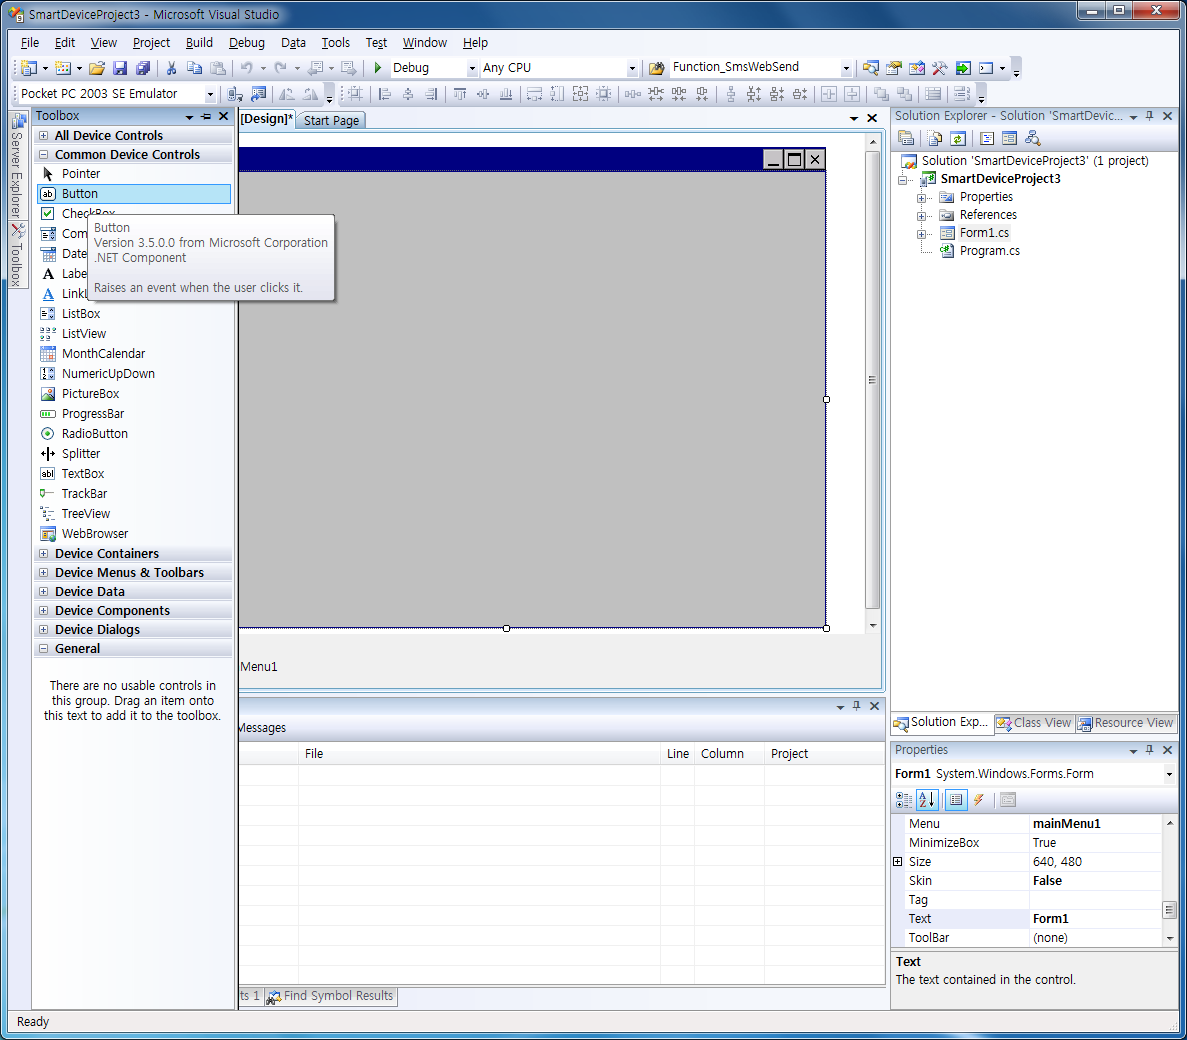Viewport: 1187px width, 1040px height.
Task: Expand the References node in Solution Explorer
Action: click(922, 215)
